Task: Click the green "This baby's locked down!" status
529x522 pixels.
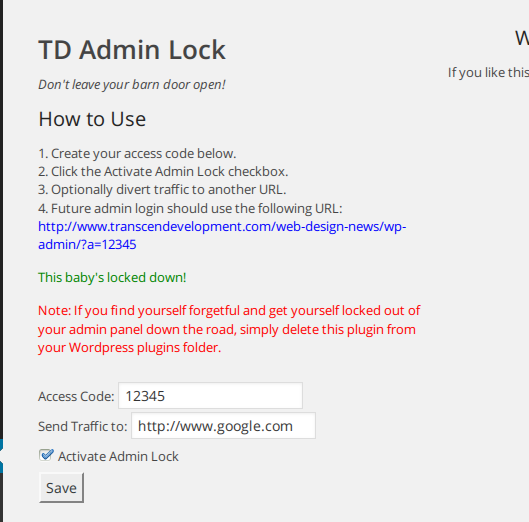Action: [112, 277]
